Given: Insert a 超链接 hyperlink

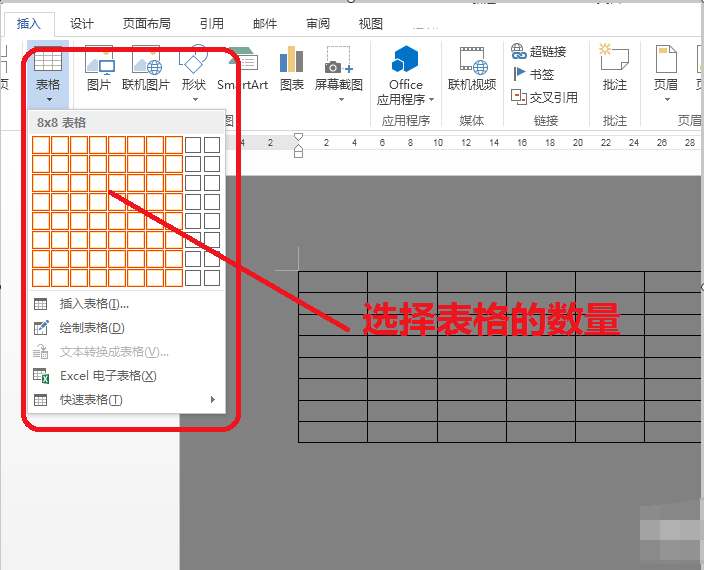Looking at the screenshot, I should coord(538,51).
